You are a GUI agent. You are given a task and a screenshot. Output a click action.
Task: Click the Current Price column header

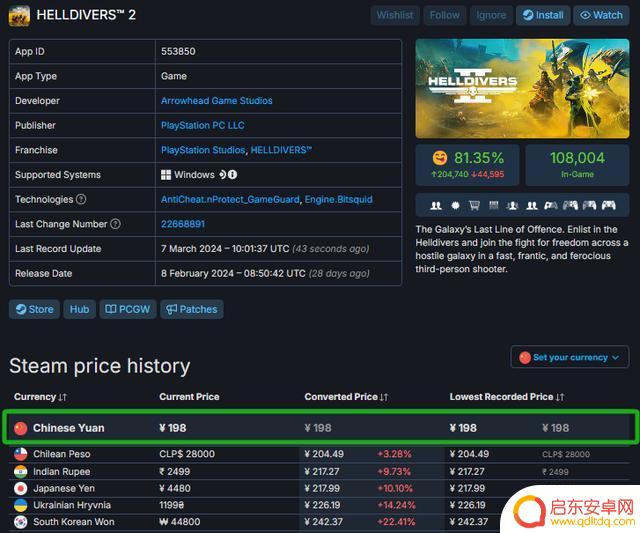[x=189, y=397]
